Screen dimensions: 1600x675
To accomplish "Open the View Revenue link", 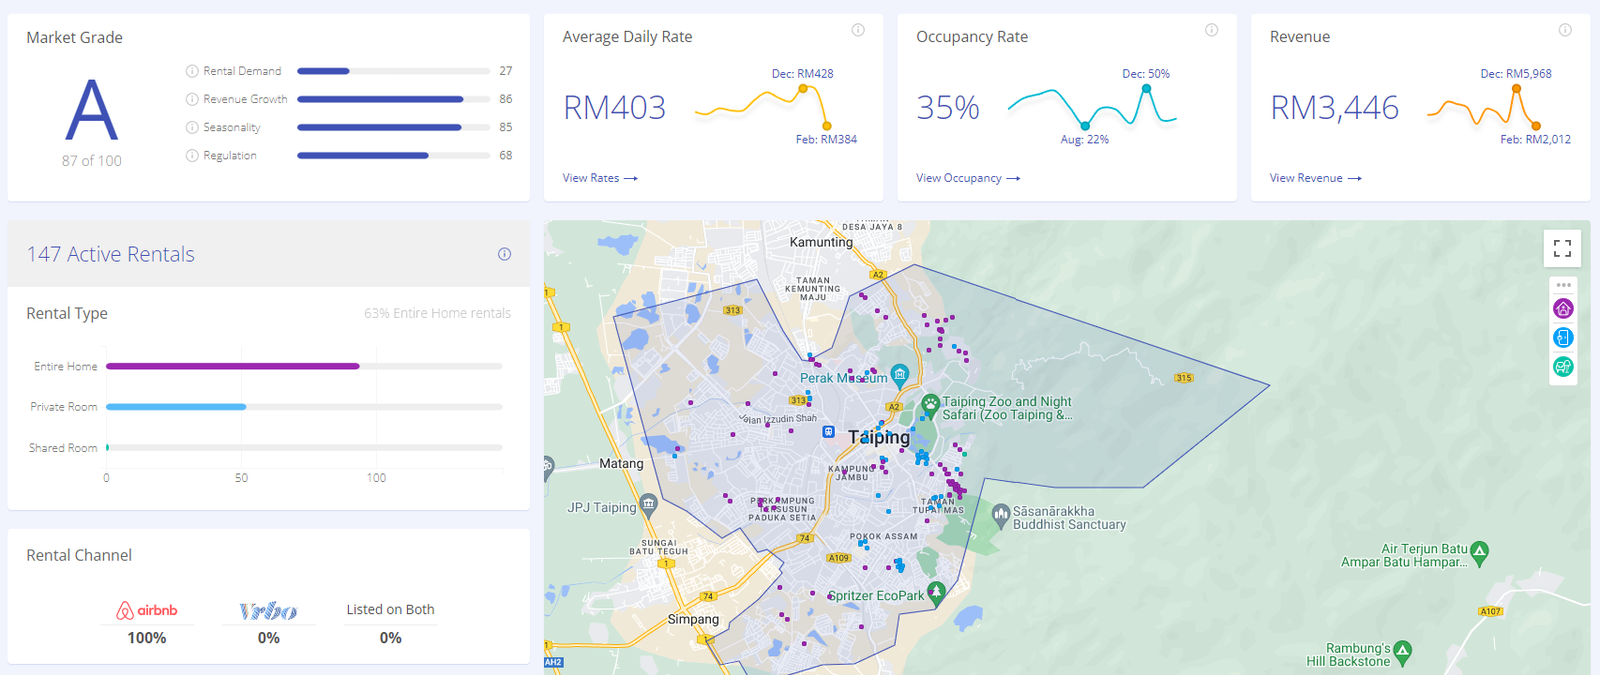I will (x=1315, y=178).
